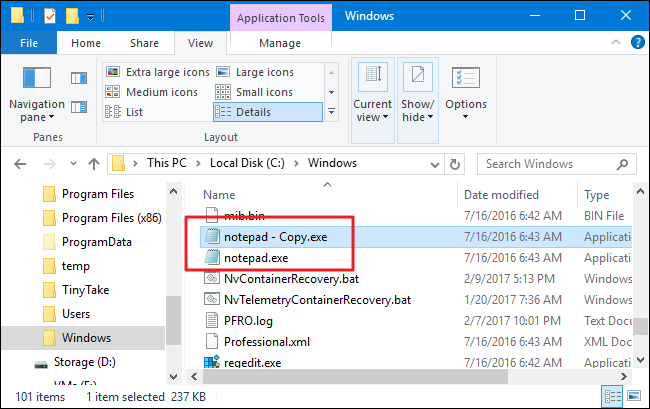
Task: Select the View tab
Action: pos(200,43)
